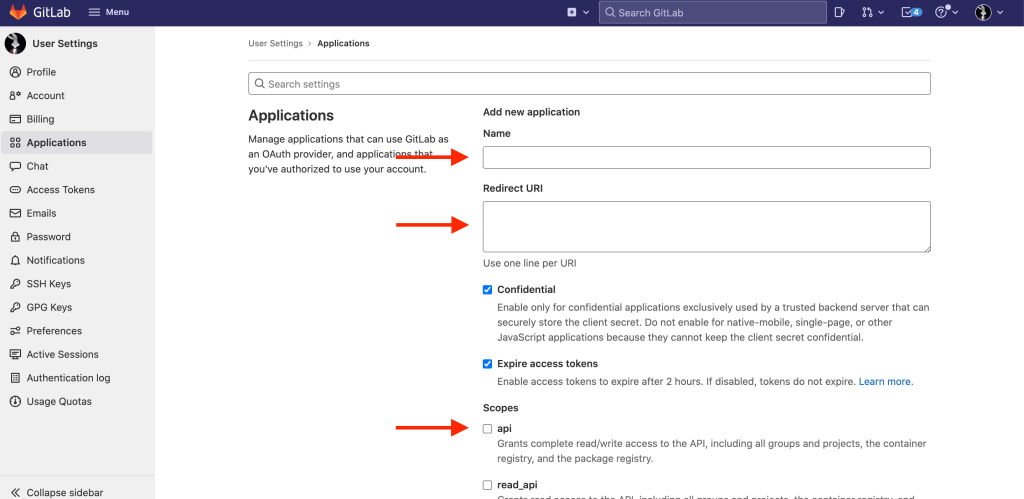Go to Account settings
The image size is (1024, 499).
pyautogui.click(x=46, y=95)
